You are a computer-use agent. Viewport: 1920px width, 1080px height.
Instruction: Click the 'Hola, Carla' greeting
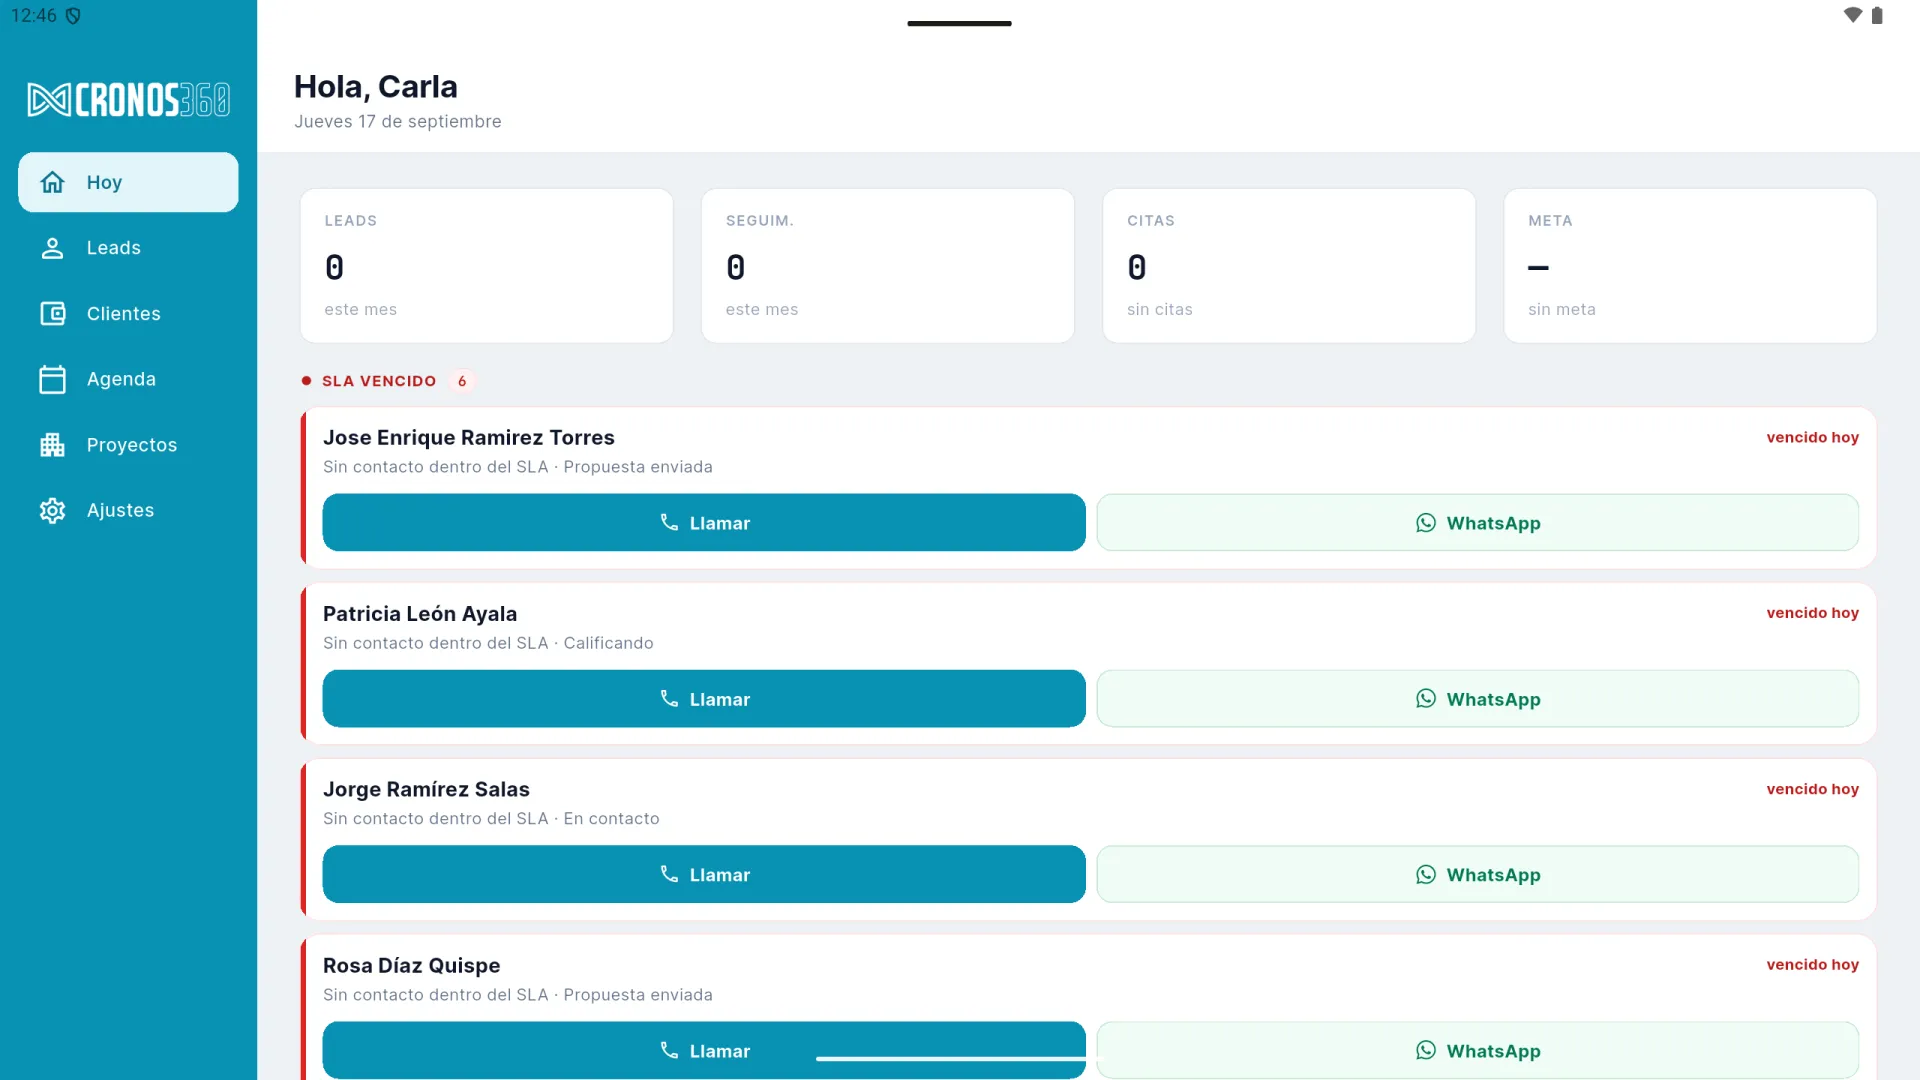376,87
